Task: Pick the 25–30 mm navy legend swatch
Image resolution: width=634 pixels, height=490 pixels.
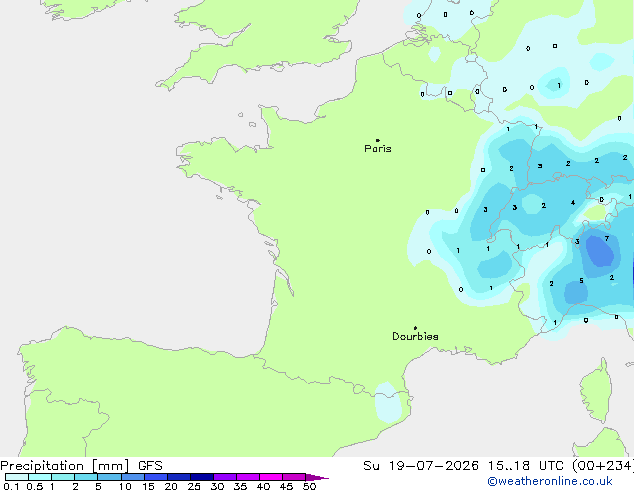Action: [x=202, y=477]
